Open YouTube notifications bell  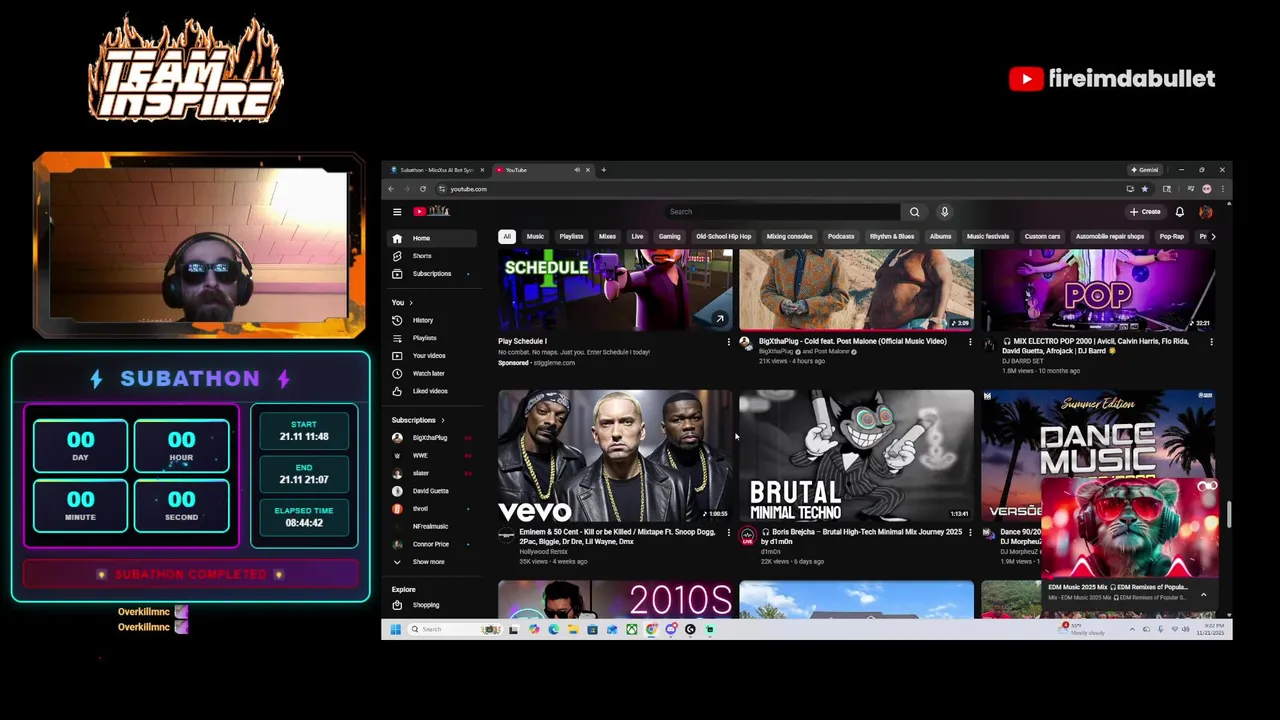(x=1180, y=212)
